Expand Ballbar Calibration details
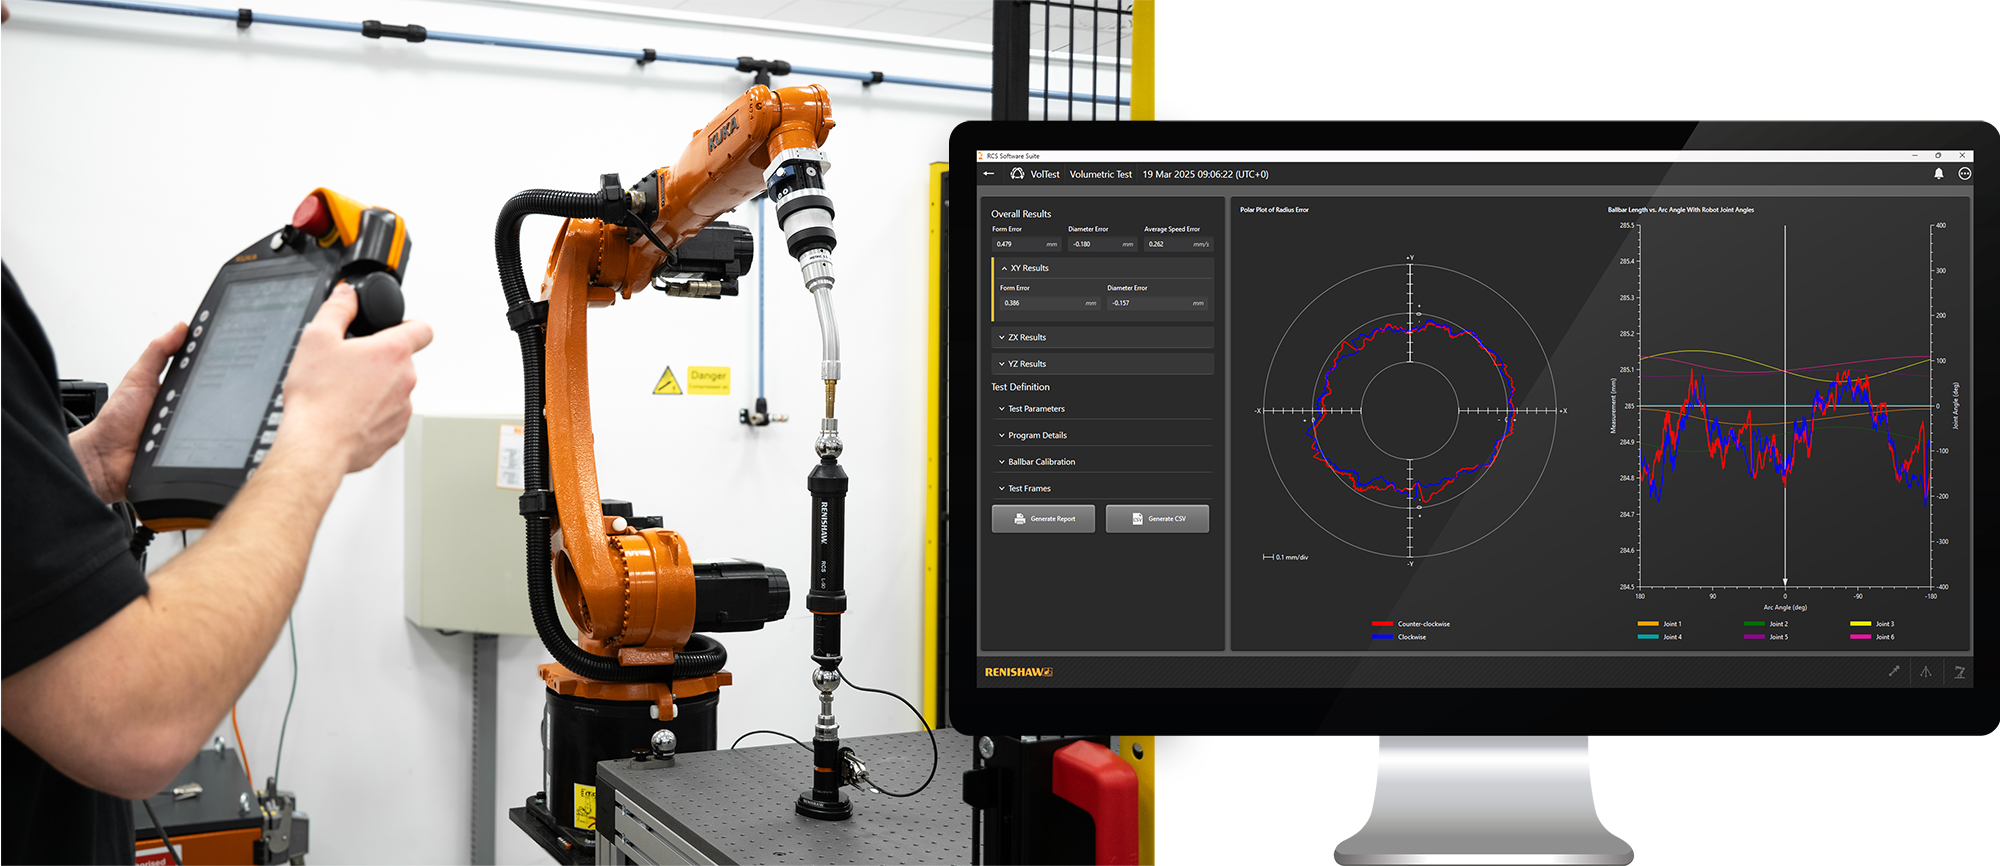This screenshot has width=2000, height=866. [1002, 462]
